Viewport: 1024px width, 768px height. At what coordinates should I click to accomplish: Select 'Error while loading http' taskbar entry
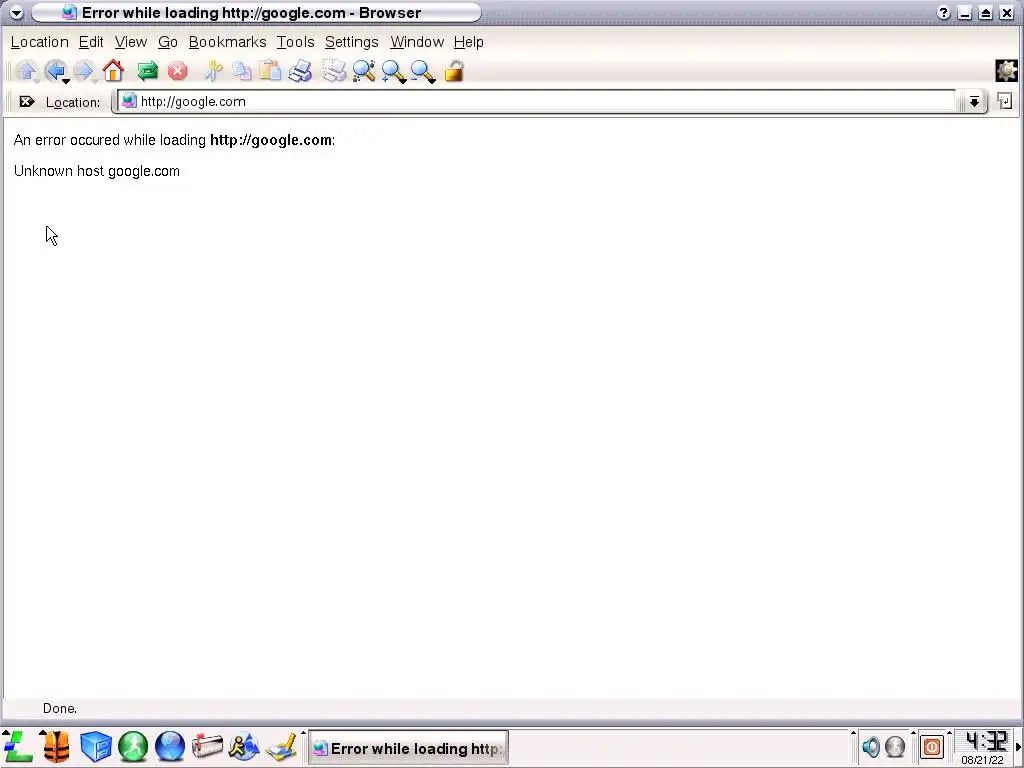pyautogui.click(x=408, y=748)
